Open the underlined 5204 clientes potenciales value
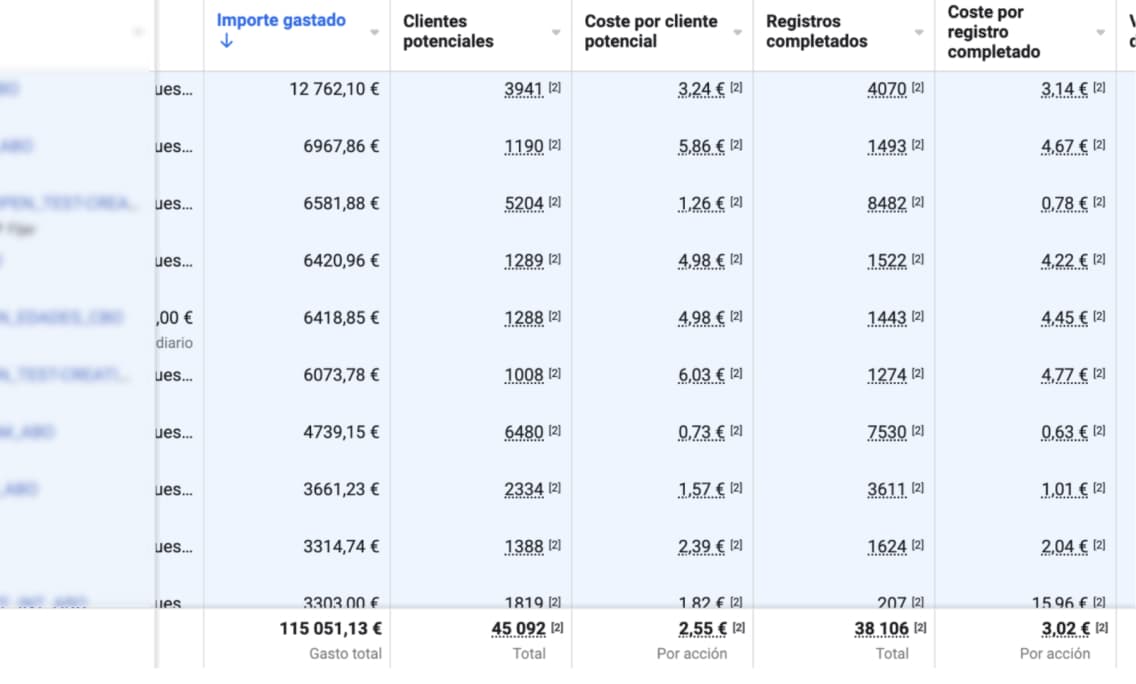1136x684 pixels. [524, 203]
